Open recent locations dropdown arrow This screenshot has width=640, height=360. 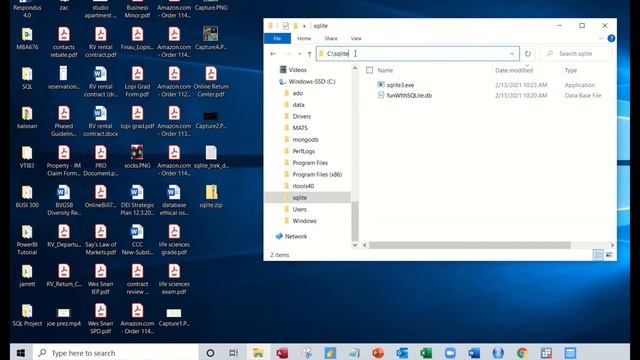tap(300, 54)
